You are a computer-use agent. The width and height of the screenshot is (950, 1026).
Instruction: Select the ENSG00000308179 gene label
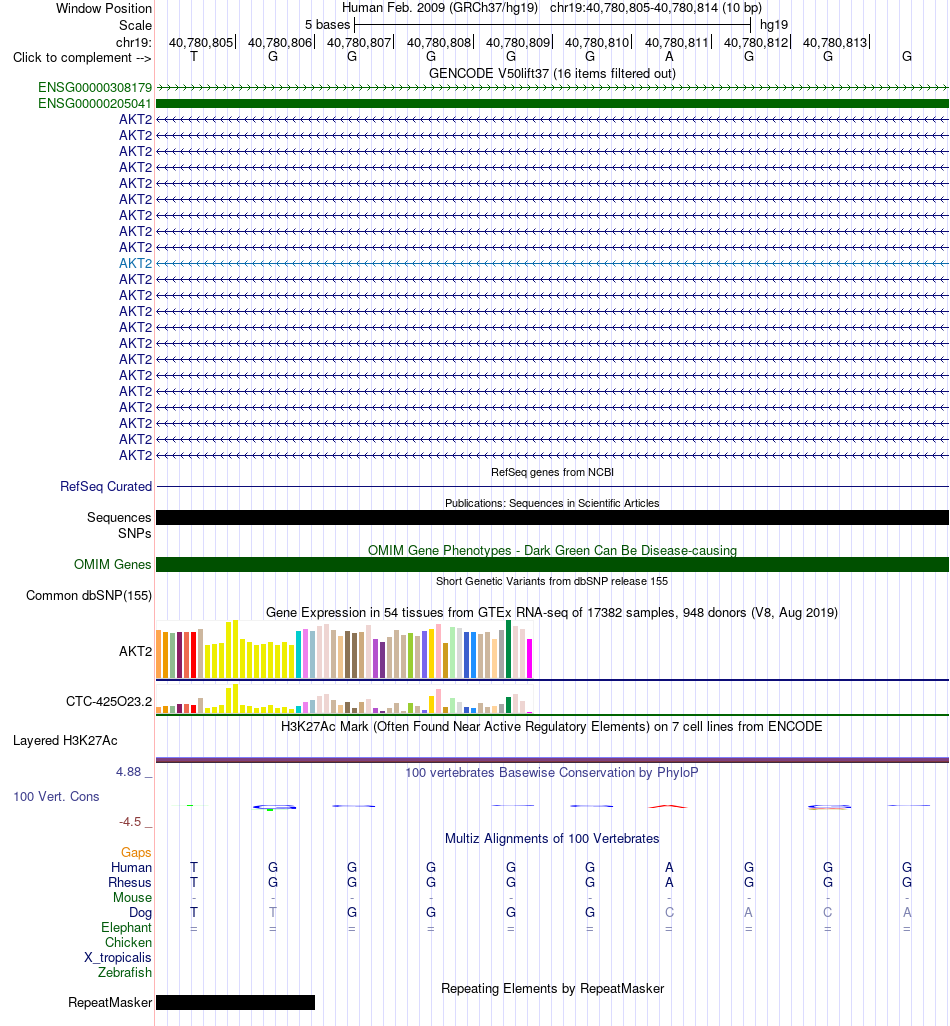click(x=95, y=88)
